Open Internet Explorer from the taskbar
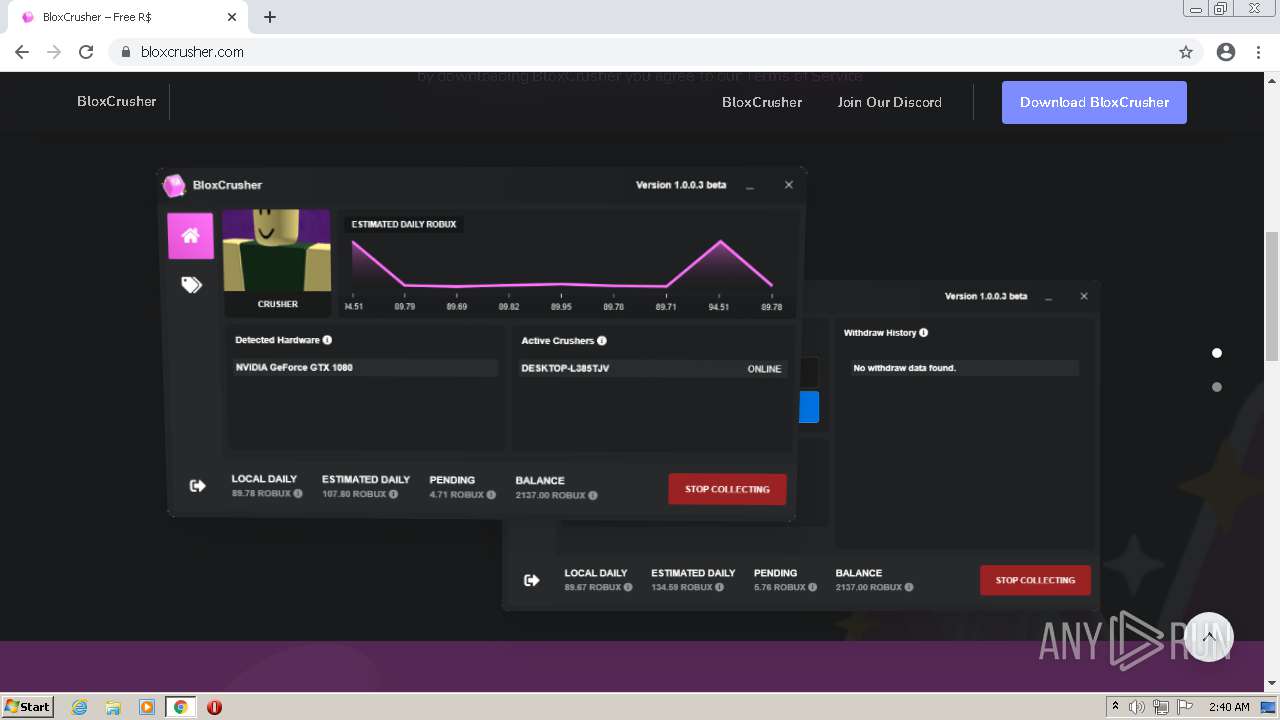The width and height of the screenshot is (1280, 720). pyautogui.click(x=79, y=707)
